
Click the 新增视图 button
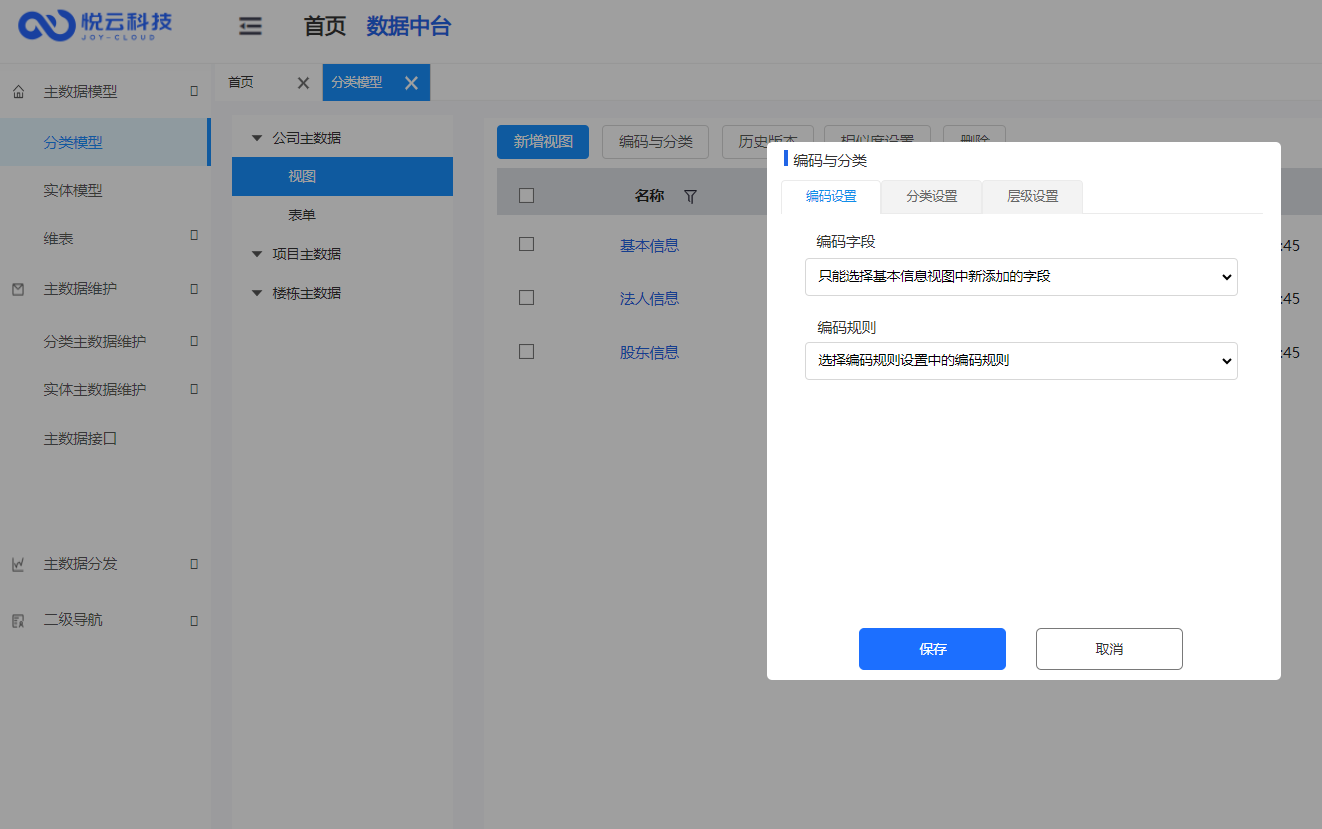pyautogui.click(x=543, y=142)
